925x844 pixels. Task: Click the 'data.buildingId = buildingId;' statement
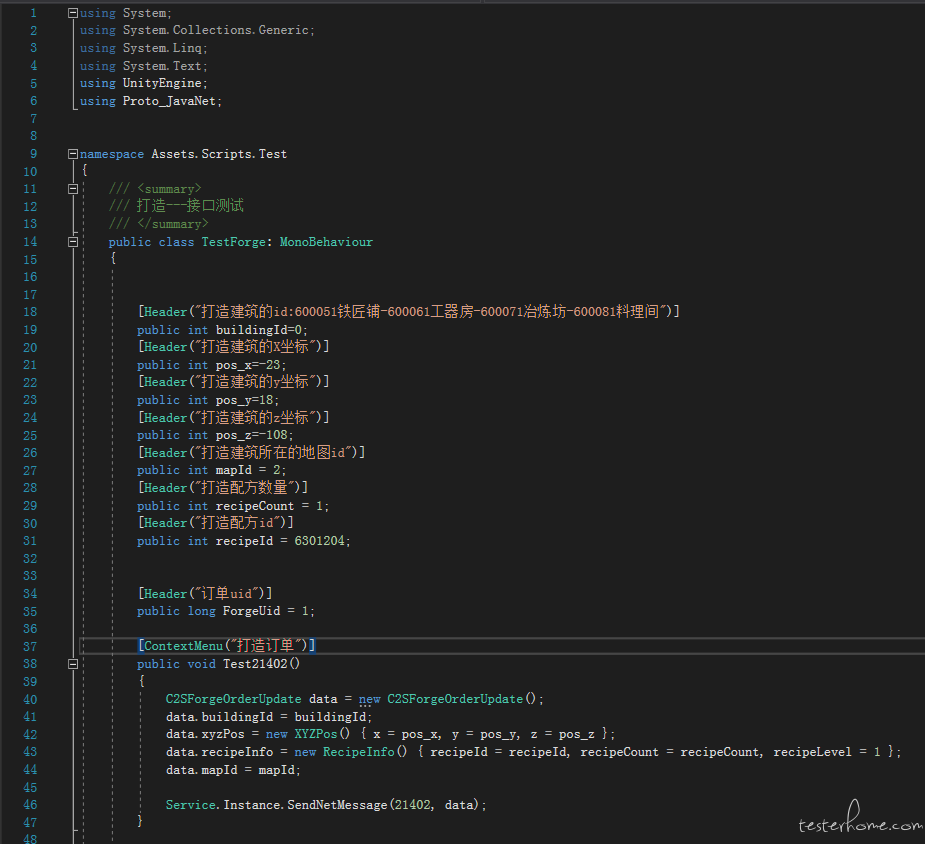(x=269, y=717)
